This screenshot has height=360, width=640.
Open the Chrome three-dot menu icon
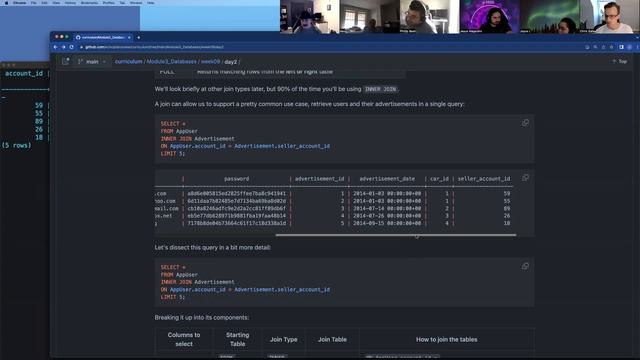click(x=637, y=47)
